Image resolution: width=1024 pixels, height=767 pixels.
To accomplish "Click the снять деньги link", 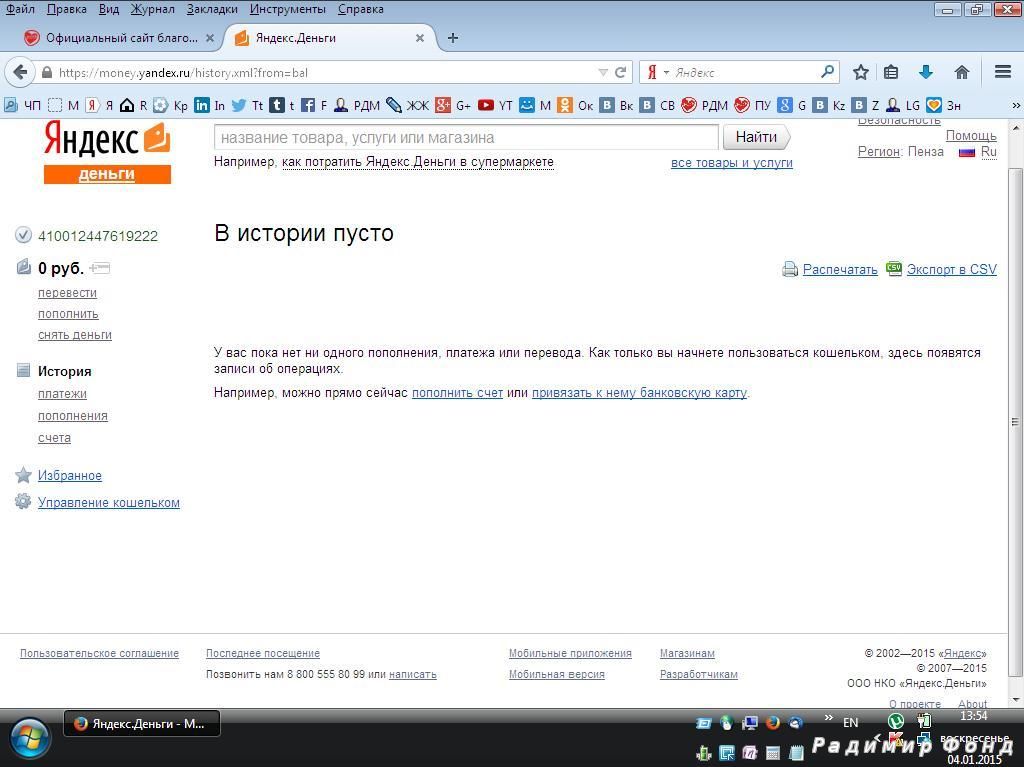I will tap(74, 335).
